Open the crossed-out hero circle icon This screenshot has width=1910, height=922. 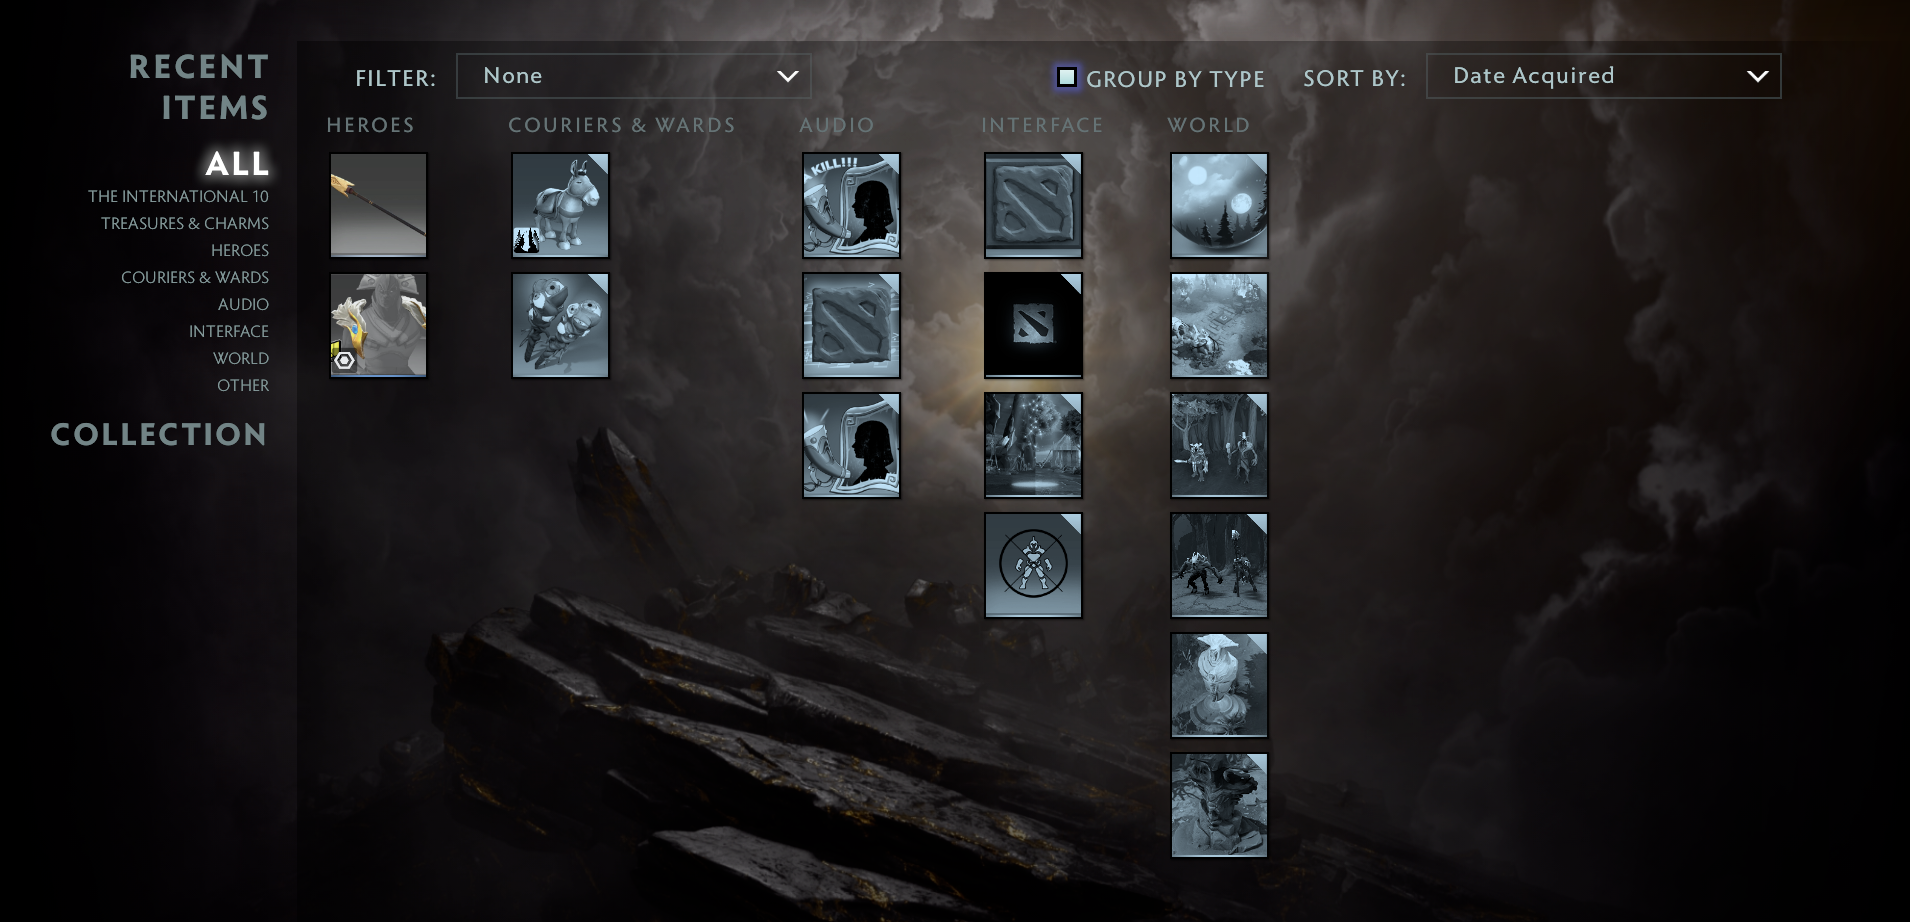point(1033,565)
